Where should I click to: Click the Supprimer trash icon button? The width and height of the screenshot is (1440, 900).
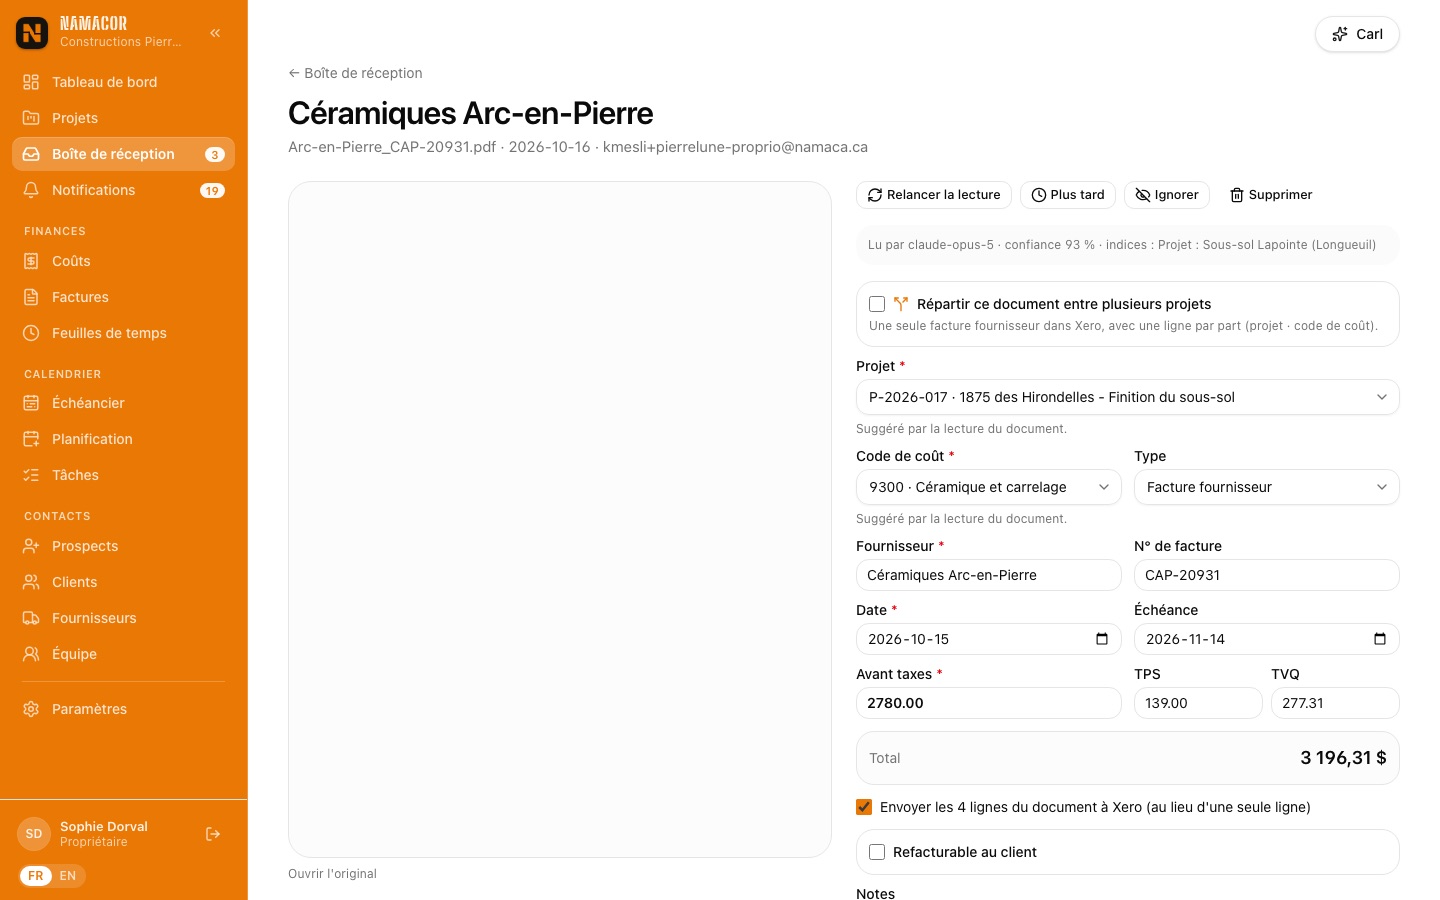[x=1271, y=195]
